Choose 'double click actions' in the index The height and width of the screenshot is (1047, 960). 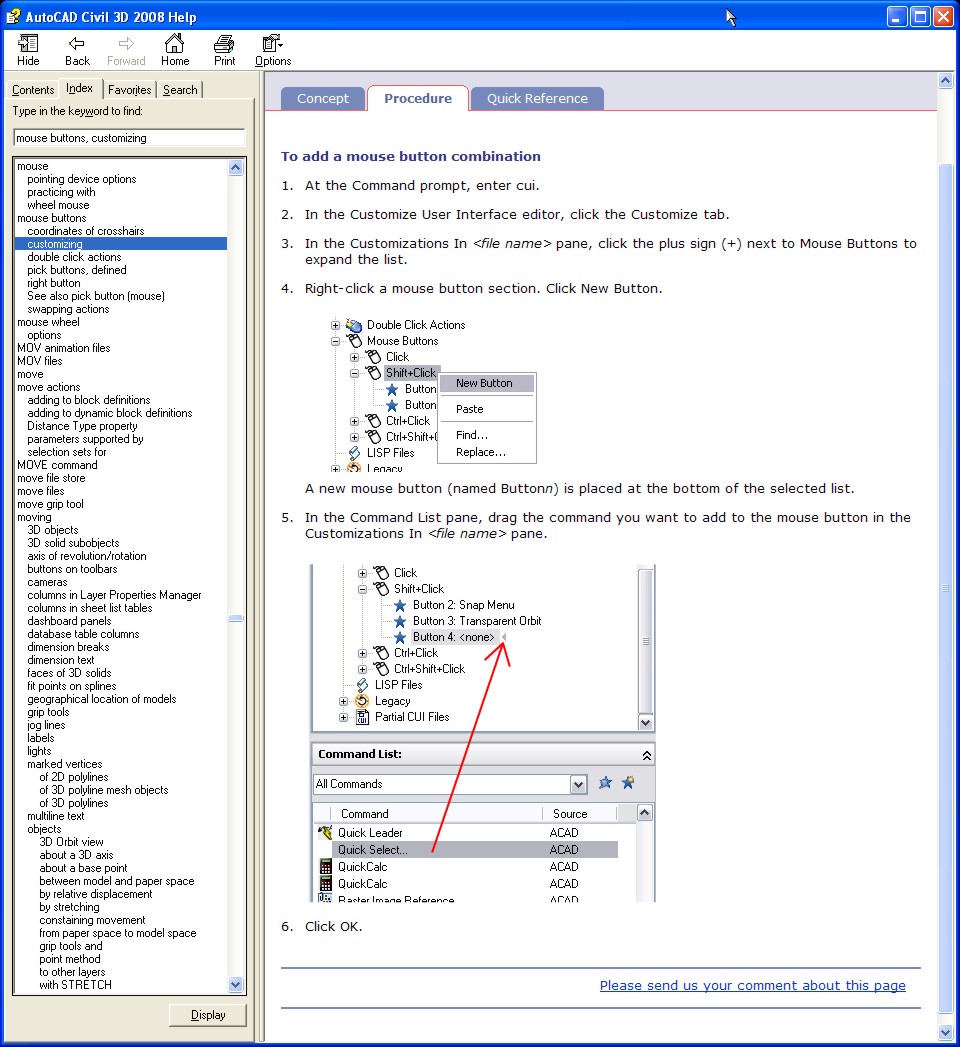coord(74,257)
